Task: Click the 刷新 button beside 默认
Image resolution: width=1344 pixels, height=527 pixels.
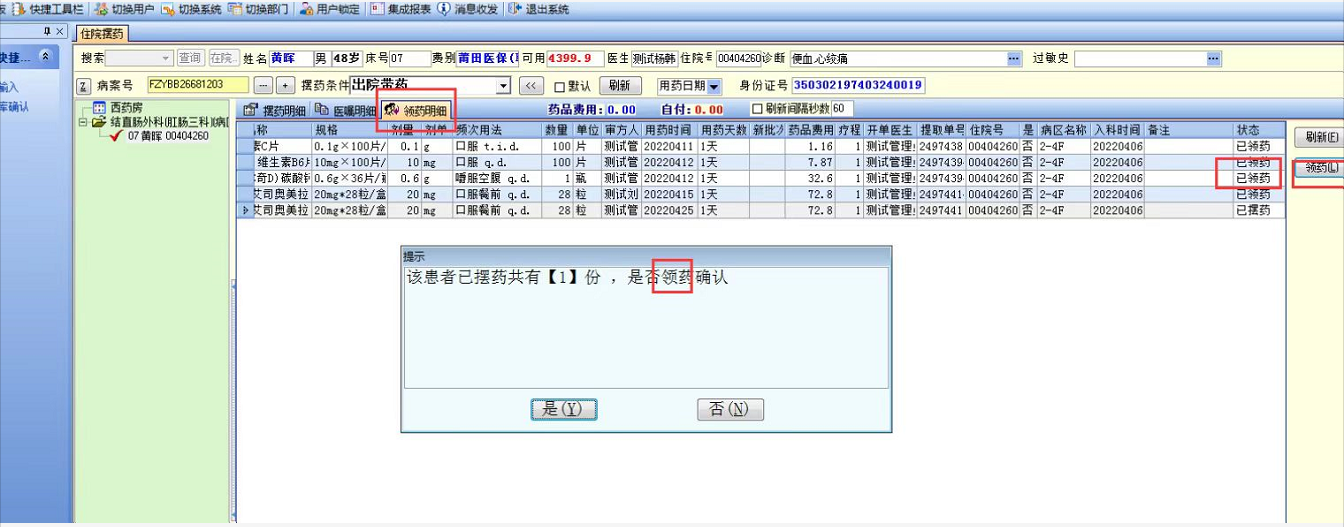Action: point(620,86)
